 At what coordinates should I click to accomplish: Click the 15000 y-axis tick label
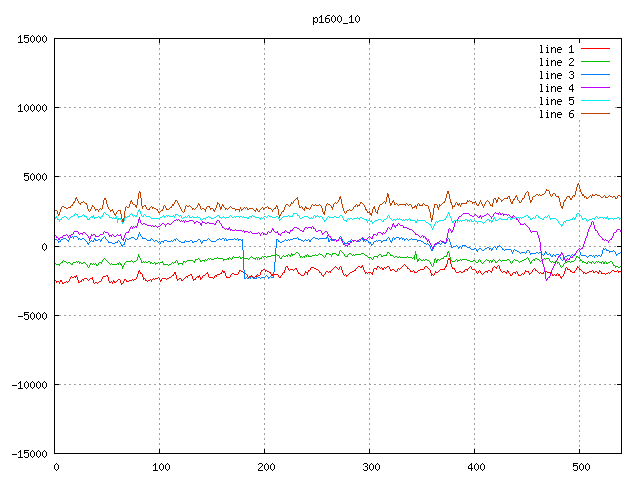tap(32, 39)
